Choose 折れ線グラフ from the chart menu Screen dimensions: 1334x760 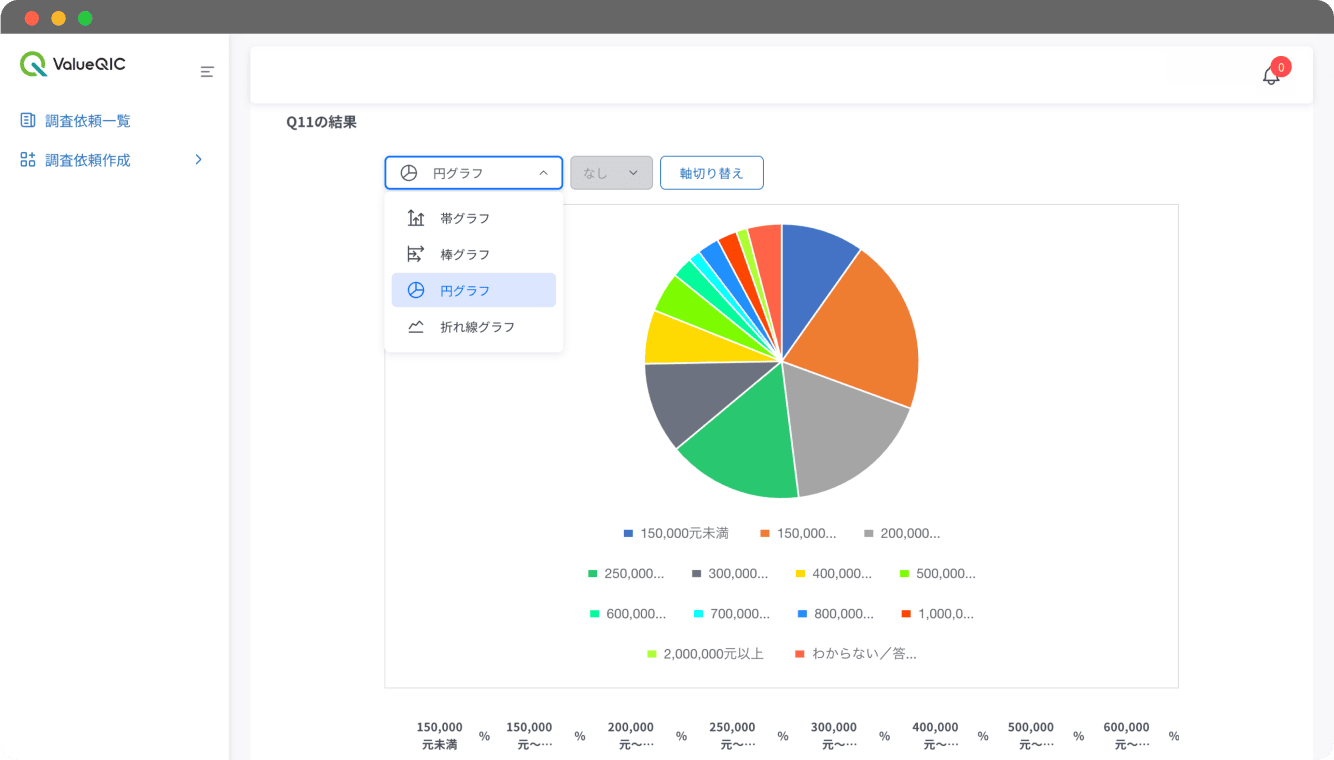[477, 327]
